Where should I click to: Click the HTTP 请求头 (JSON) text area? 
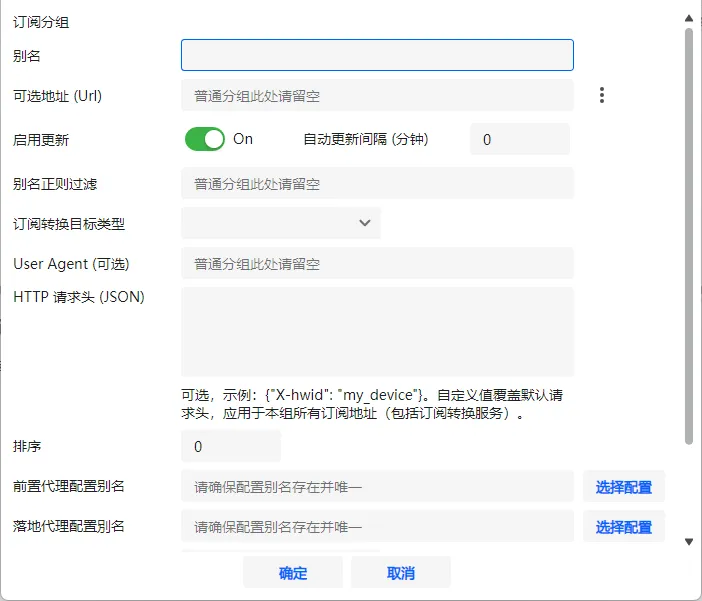coord(377,332)
